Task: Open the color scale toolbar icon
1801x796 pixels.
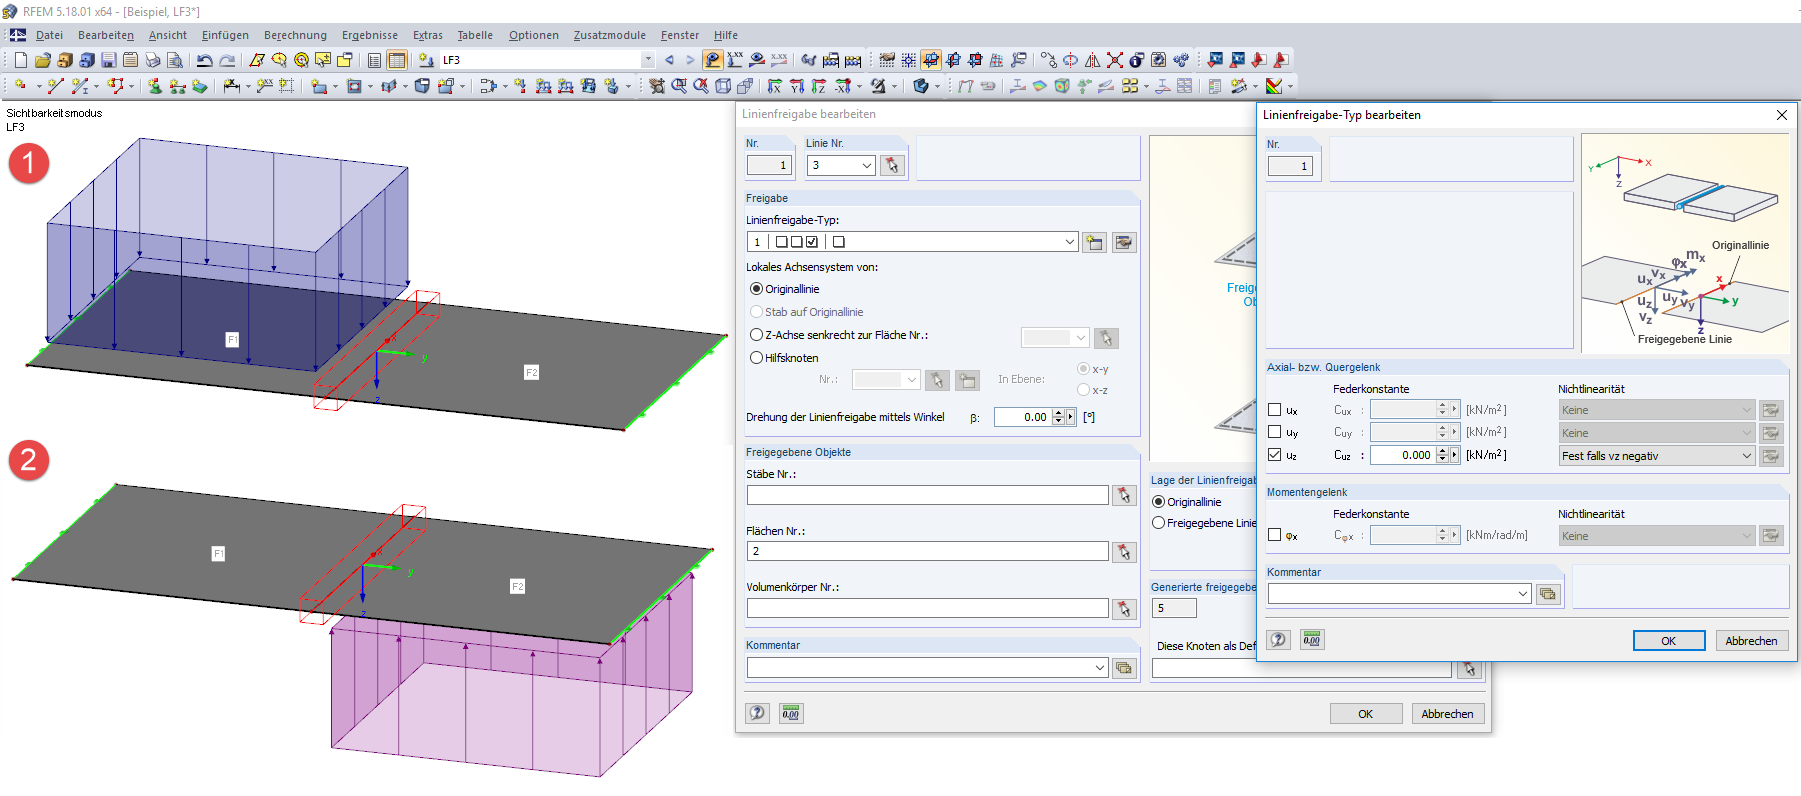Action: pos(1274,86)
